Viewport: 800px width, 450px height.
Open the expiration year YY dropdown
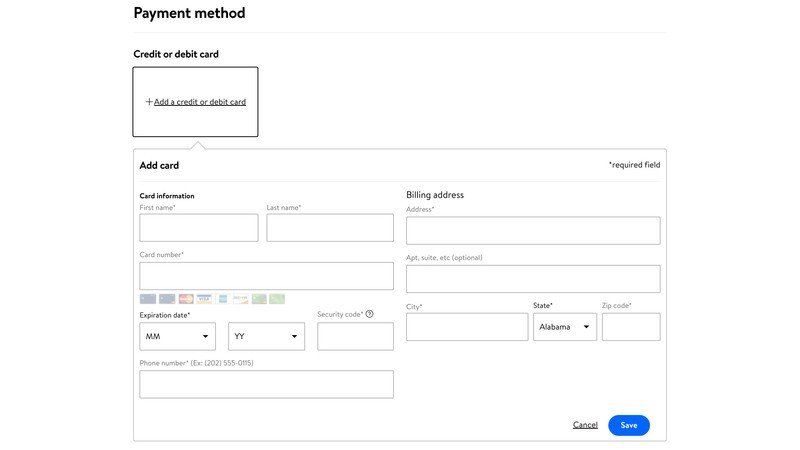[x=266, y=336]
